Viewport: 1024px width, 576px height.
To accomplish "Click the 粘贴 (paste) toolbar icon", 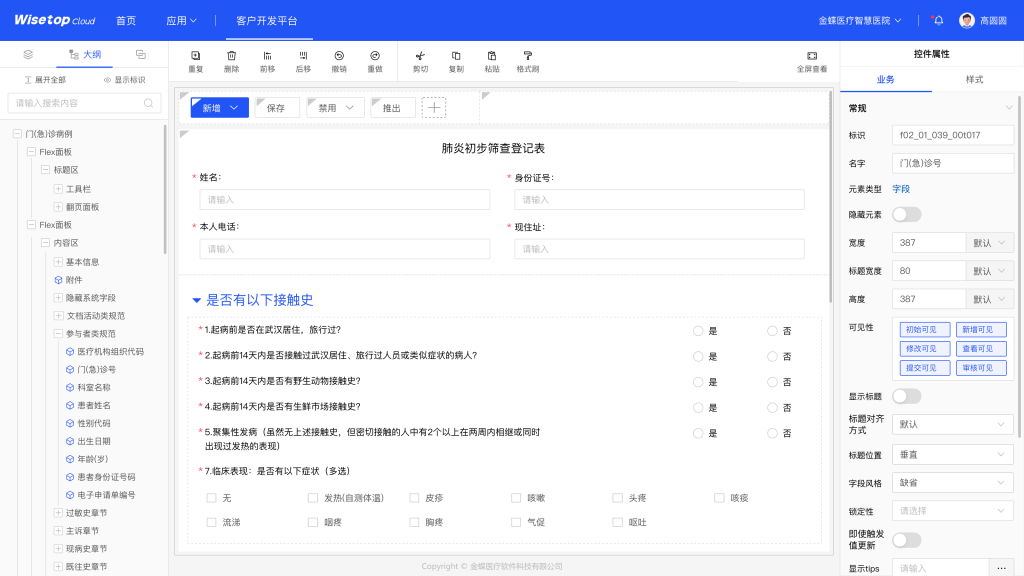I will tap(492, 56).
